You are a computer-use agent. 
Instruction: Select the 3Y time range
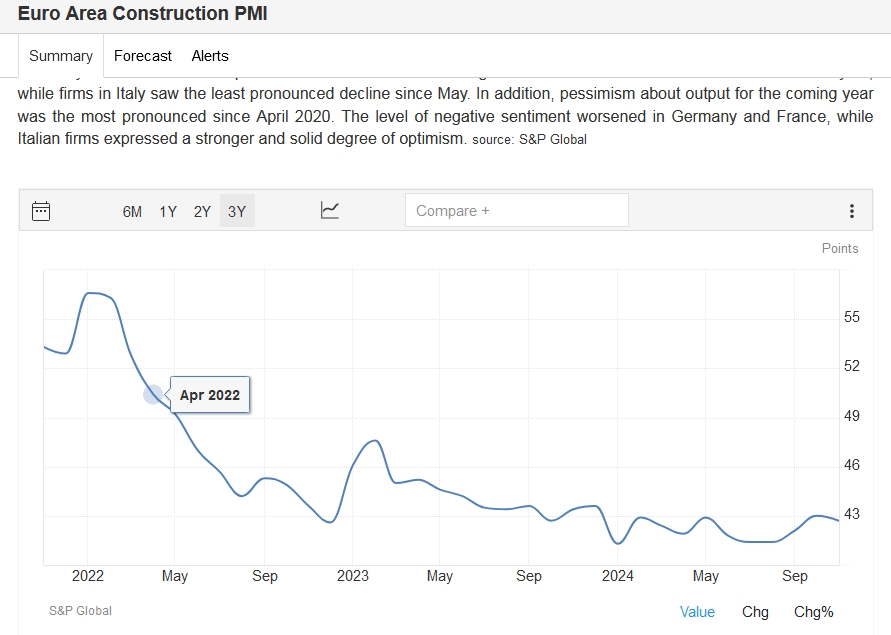[x=237, y=211]
